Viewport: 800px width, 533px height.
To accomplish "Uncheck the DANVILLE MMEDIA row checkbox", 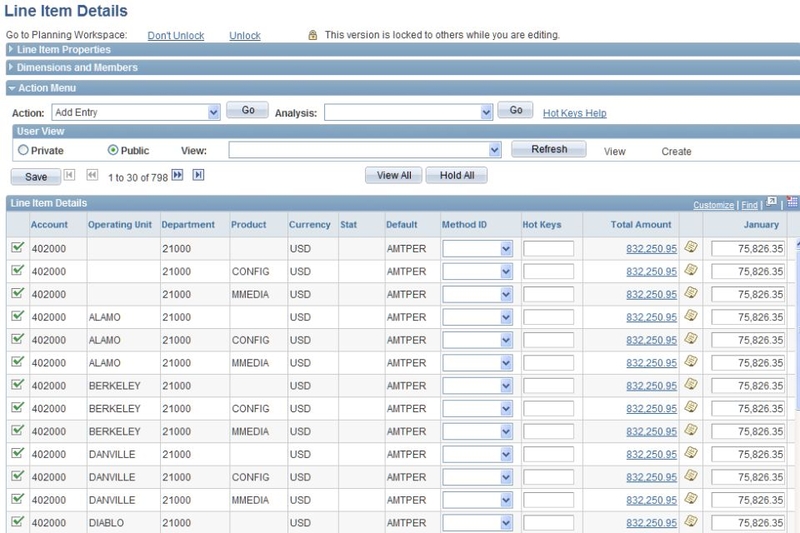I will pyautogui.click(x=17, y=499).
